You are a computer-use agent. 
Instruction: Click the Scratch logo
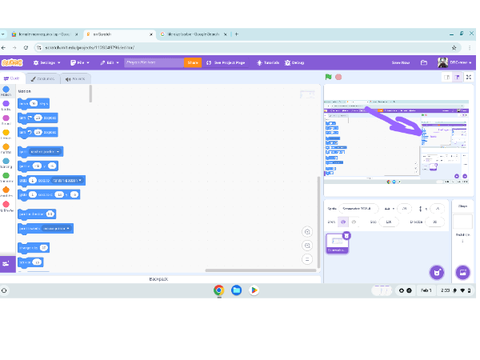coord(12,62)
